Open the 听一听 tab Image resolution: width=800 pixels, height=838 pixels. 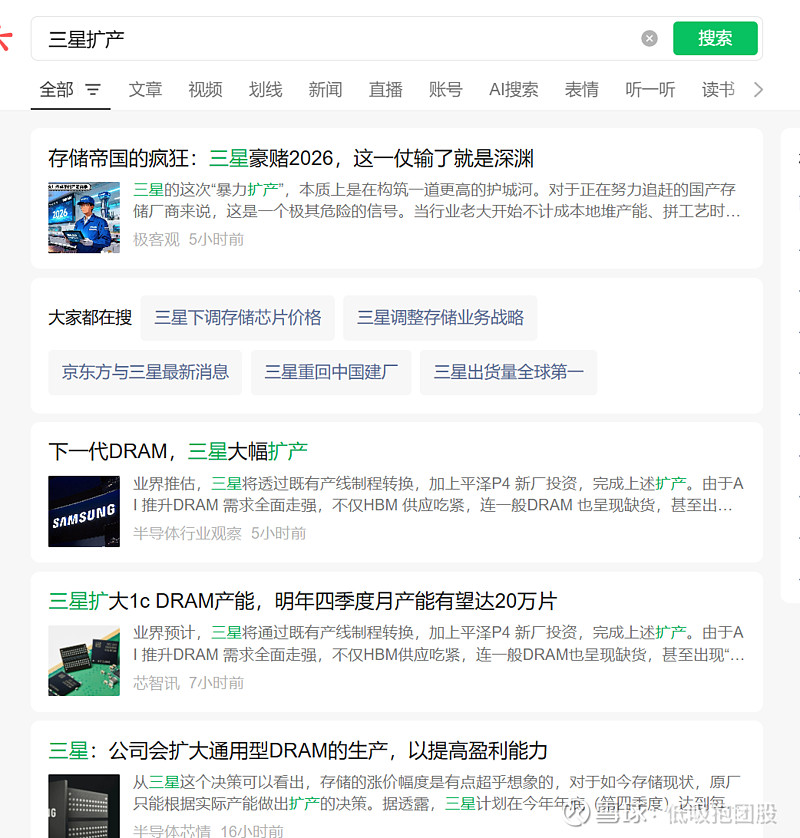pos(650,90)
